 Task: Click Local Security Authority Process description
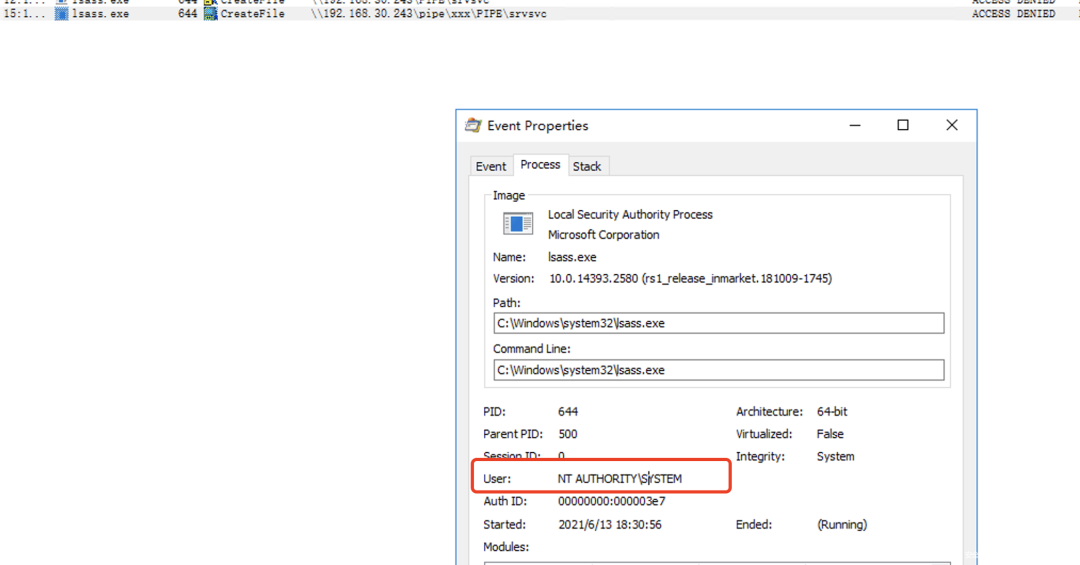630,214
